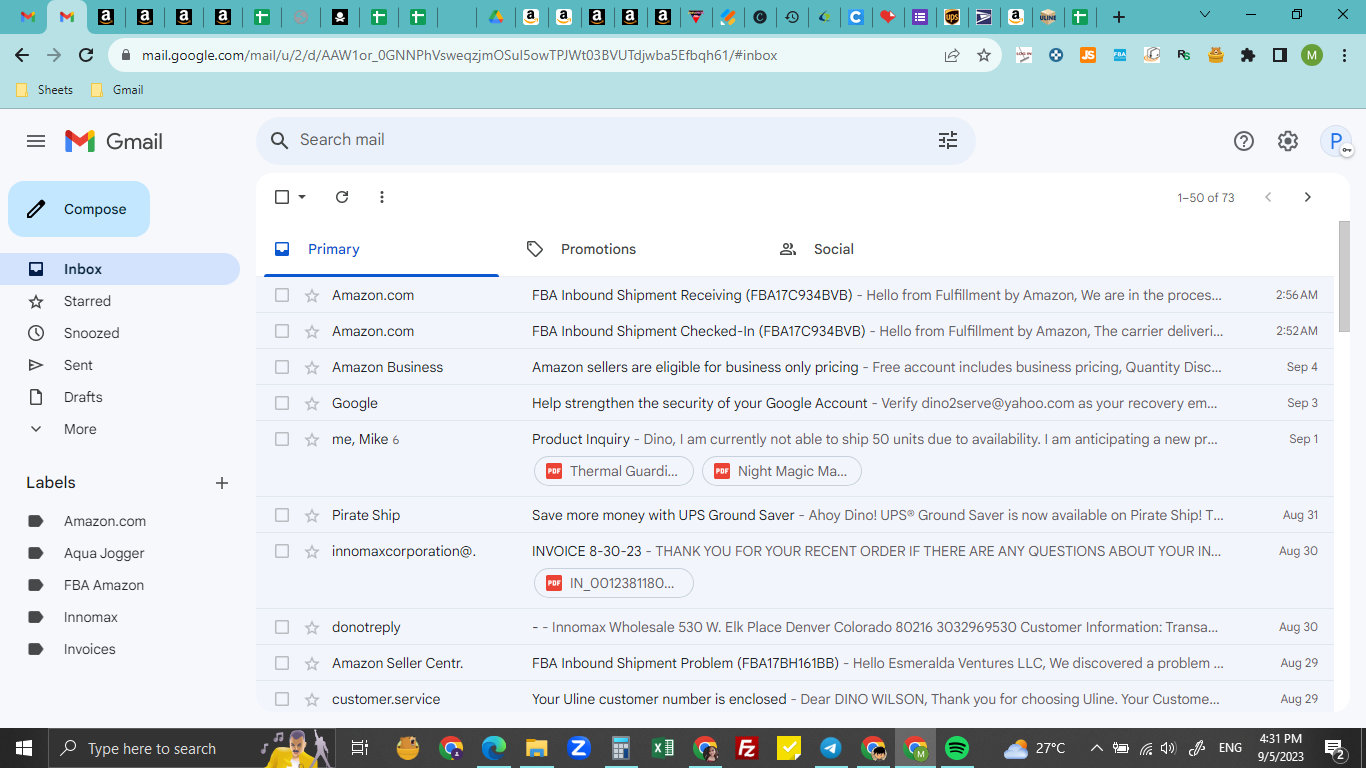Open Excel from the taskbar
1366x768 pixels.
click(663, 748)
